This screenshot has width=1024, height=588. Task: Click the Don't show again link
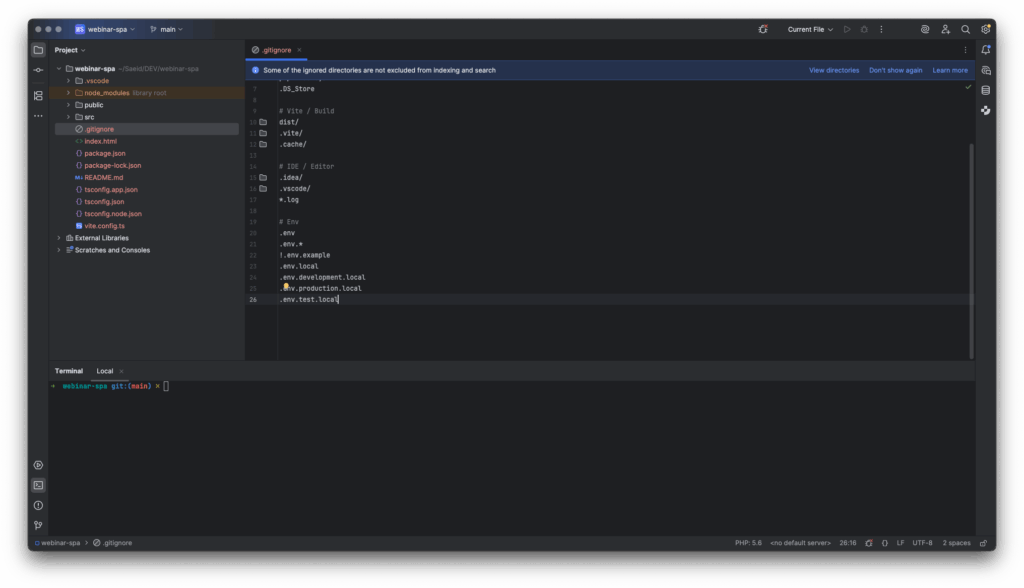click(x=895, y=71)
